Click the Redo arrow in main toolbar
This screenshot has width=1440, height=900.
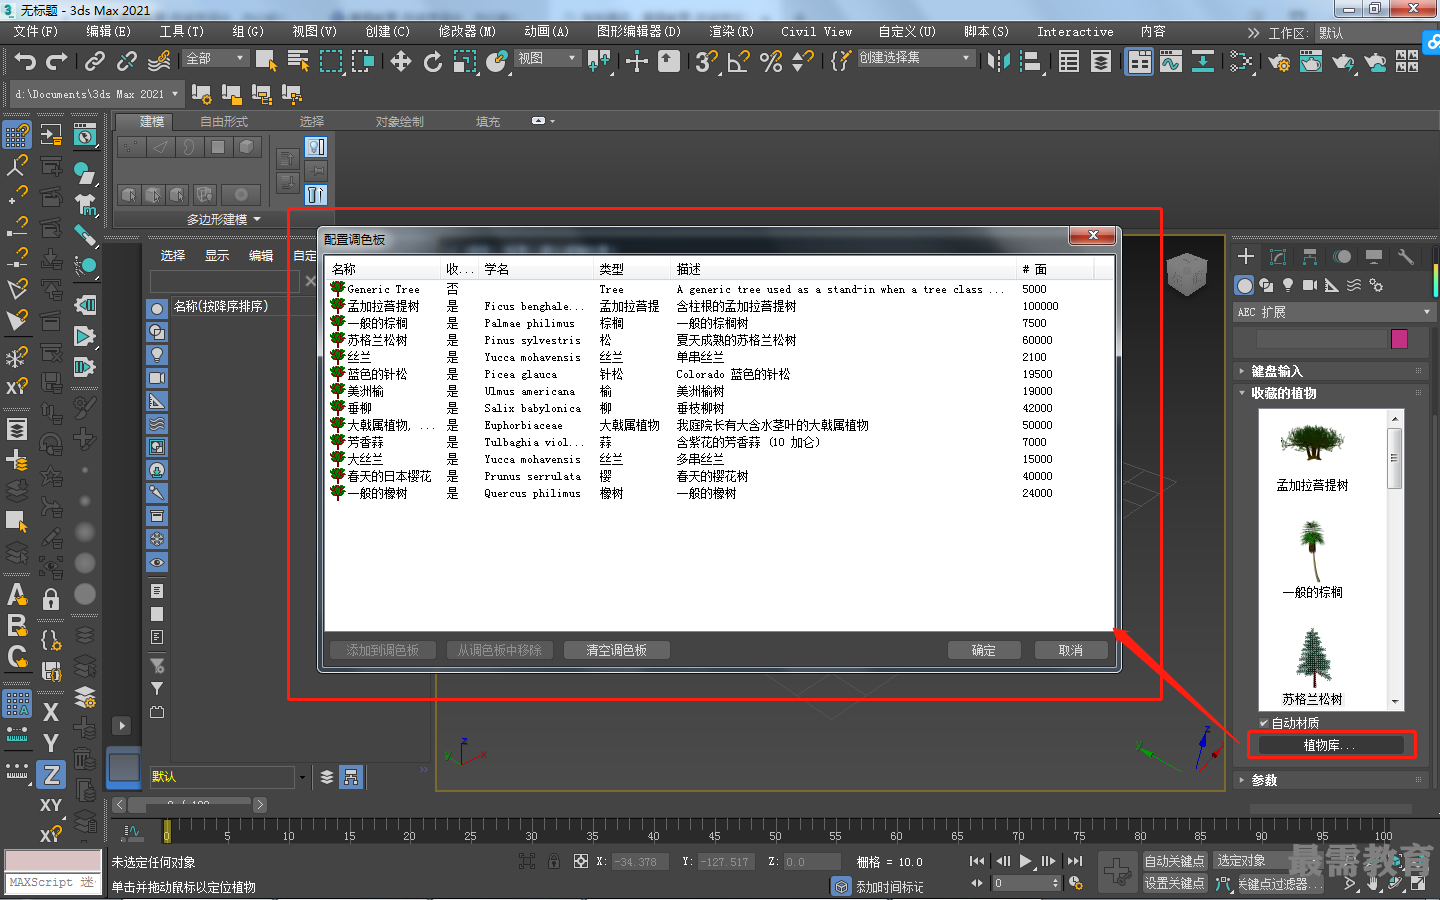[x=56, y=62]
